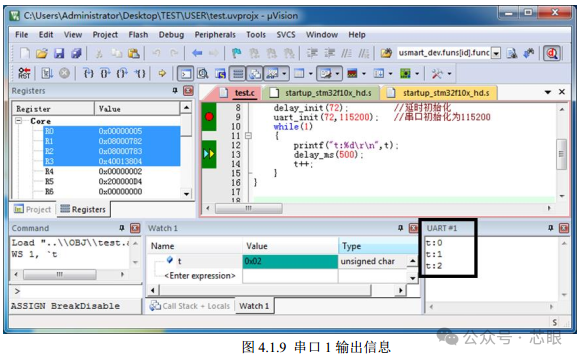
Task: Click the editor horizontal scrollbar thumb
Action: 249,208
